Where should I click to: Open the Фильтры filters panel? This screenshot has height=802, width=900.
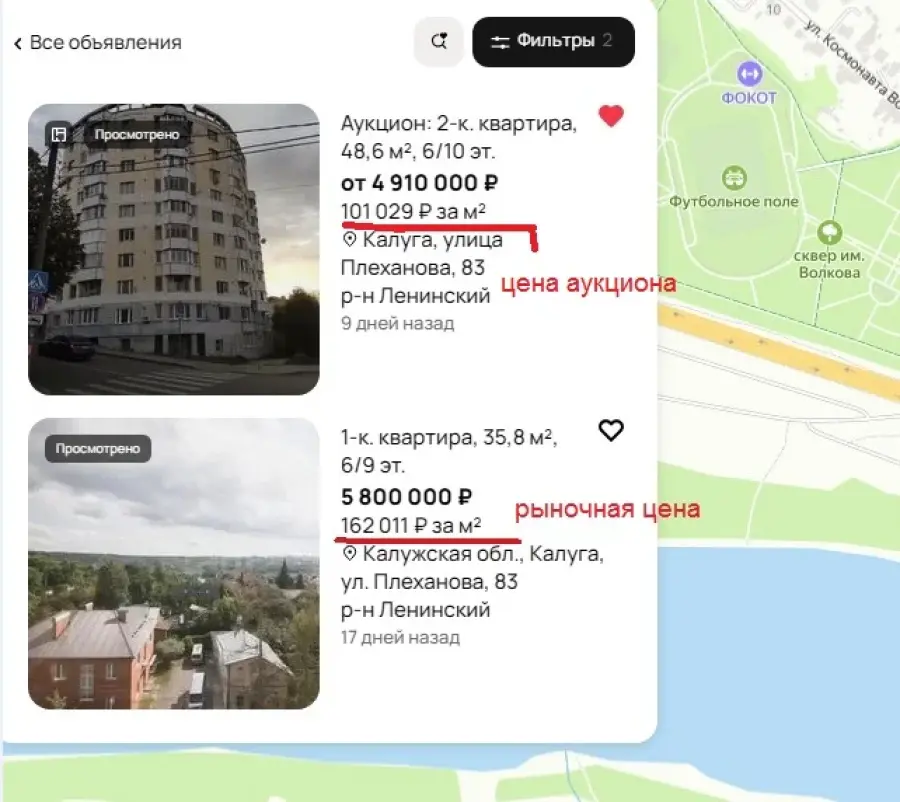(553, 41)
